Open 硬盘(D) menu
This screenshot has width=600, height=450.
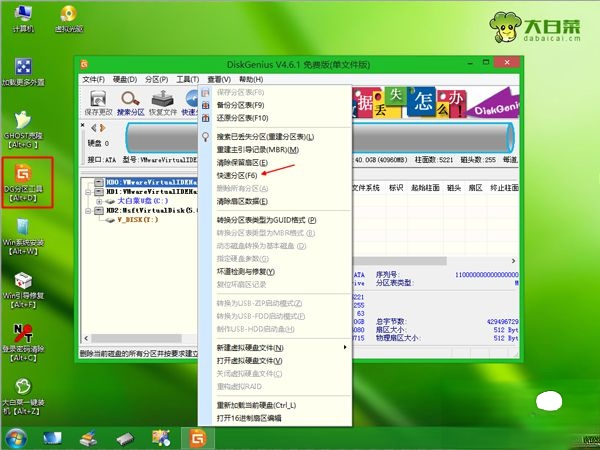(x=125, y=79)
